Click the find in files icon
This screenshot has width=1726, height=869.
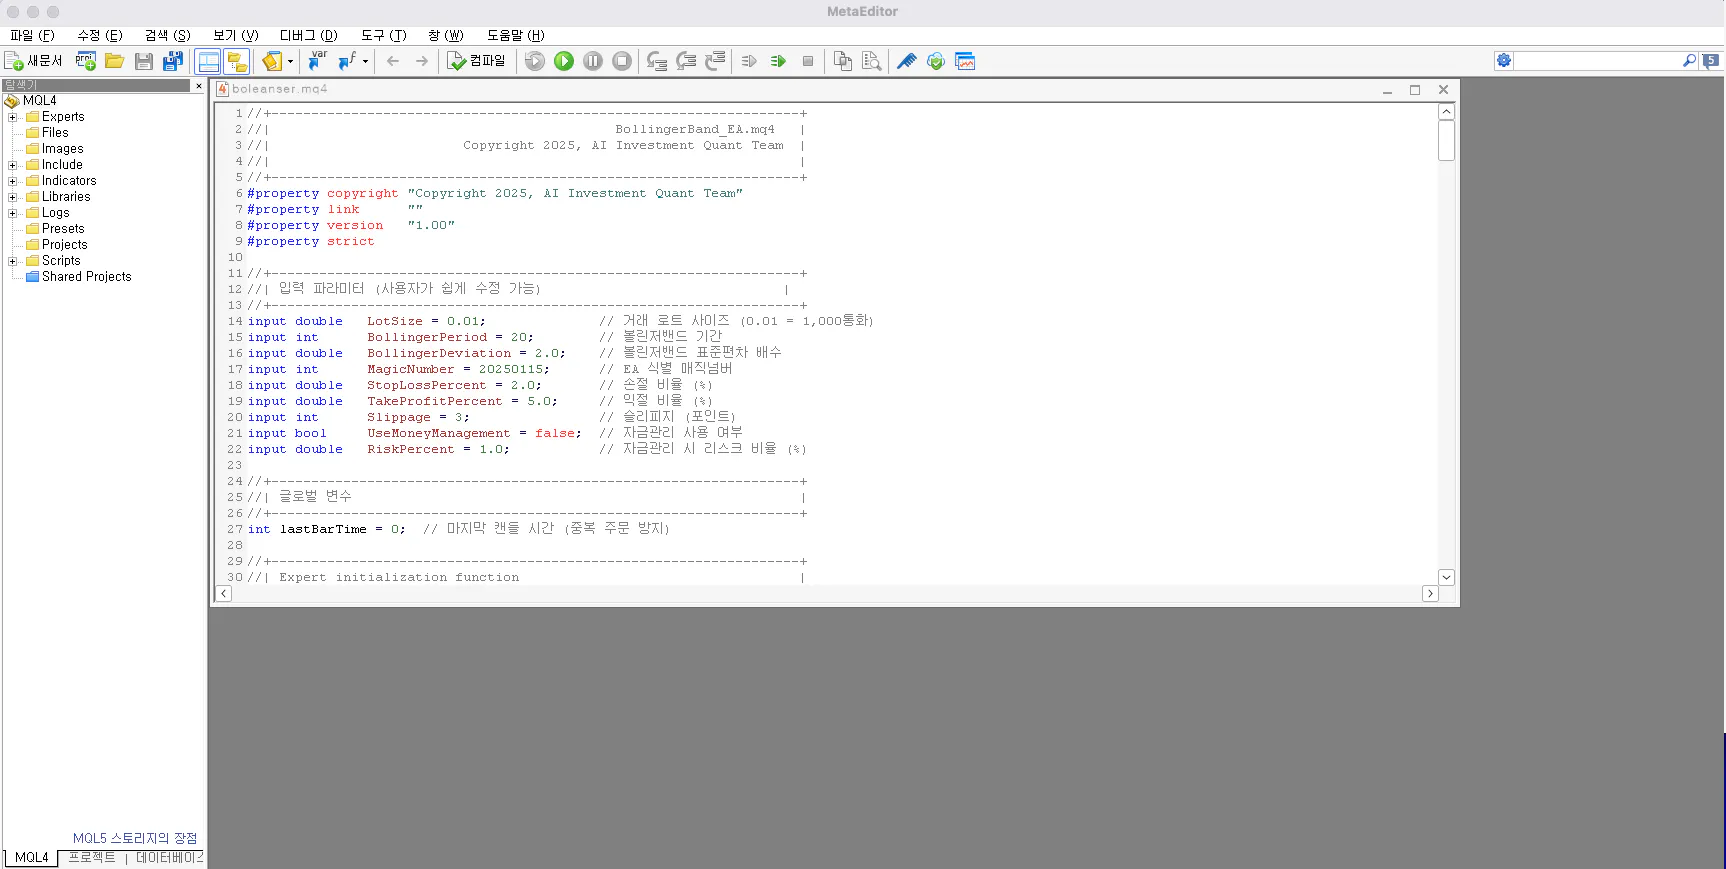[872, 61]
